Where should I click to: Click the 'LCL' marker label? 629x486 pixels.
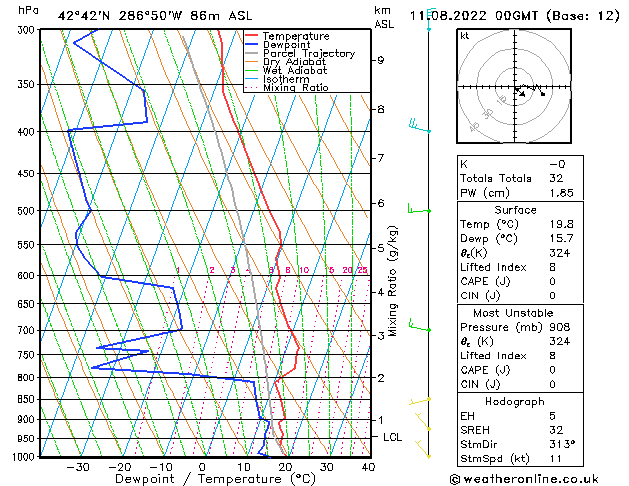click(392, 437)
